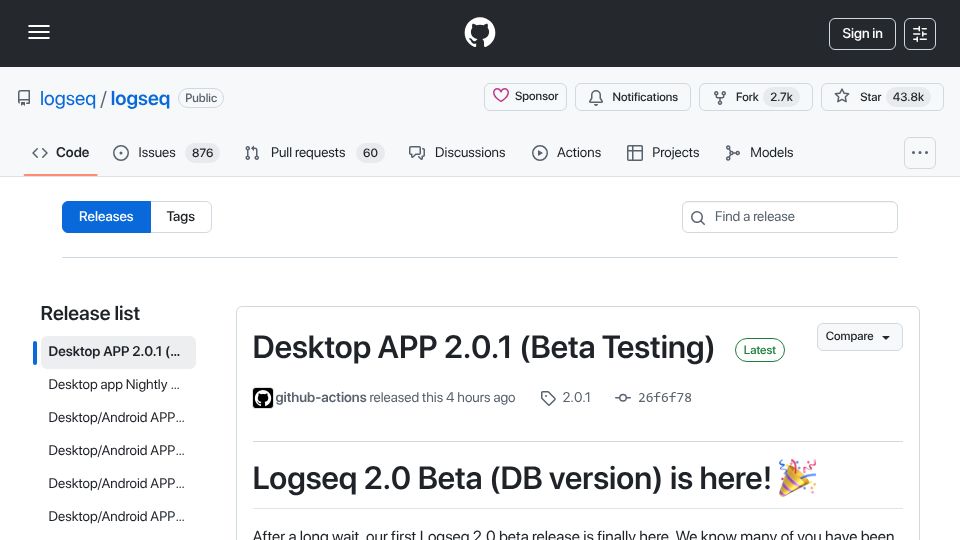Select Desktop app Nightly release item

[x=118, y=384]
